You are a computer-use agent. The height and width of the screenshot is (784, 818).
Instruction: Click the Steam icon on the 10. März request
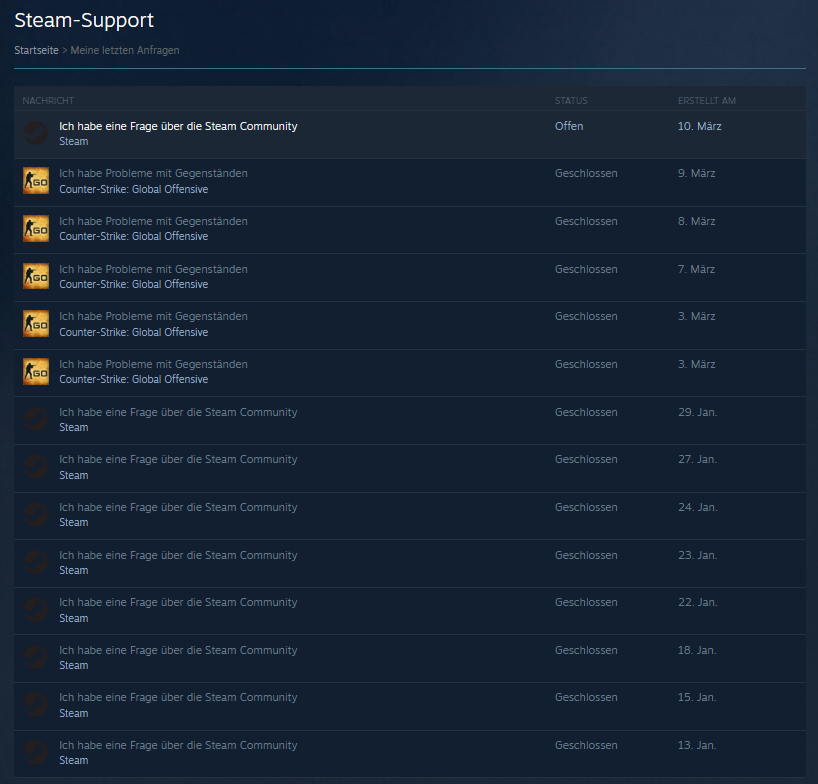(36, 134)
